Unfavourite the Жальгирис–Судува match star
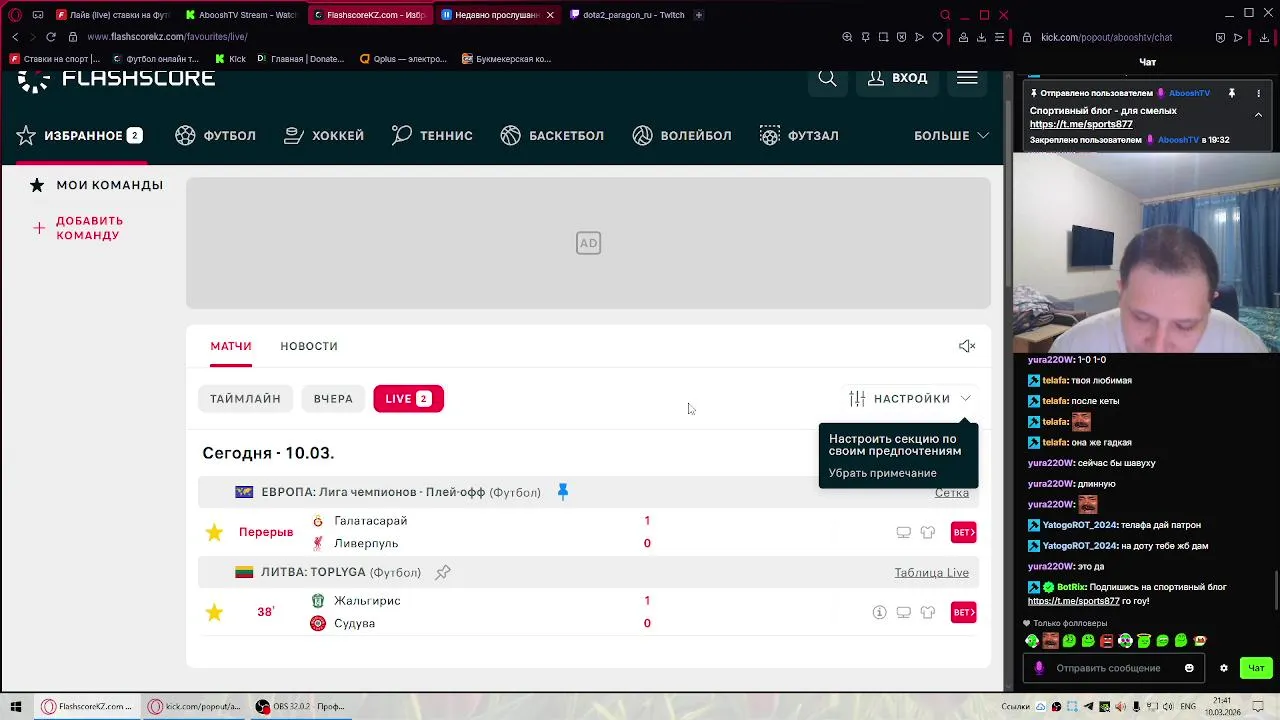Viewport: 1280px width, 720px height. click(x=214, y=612)
